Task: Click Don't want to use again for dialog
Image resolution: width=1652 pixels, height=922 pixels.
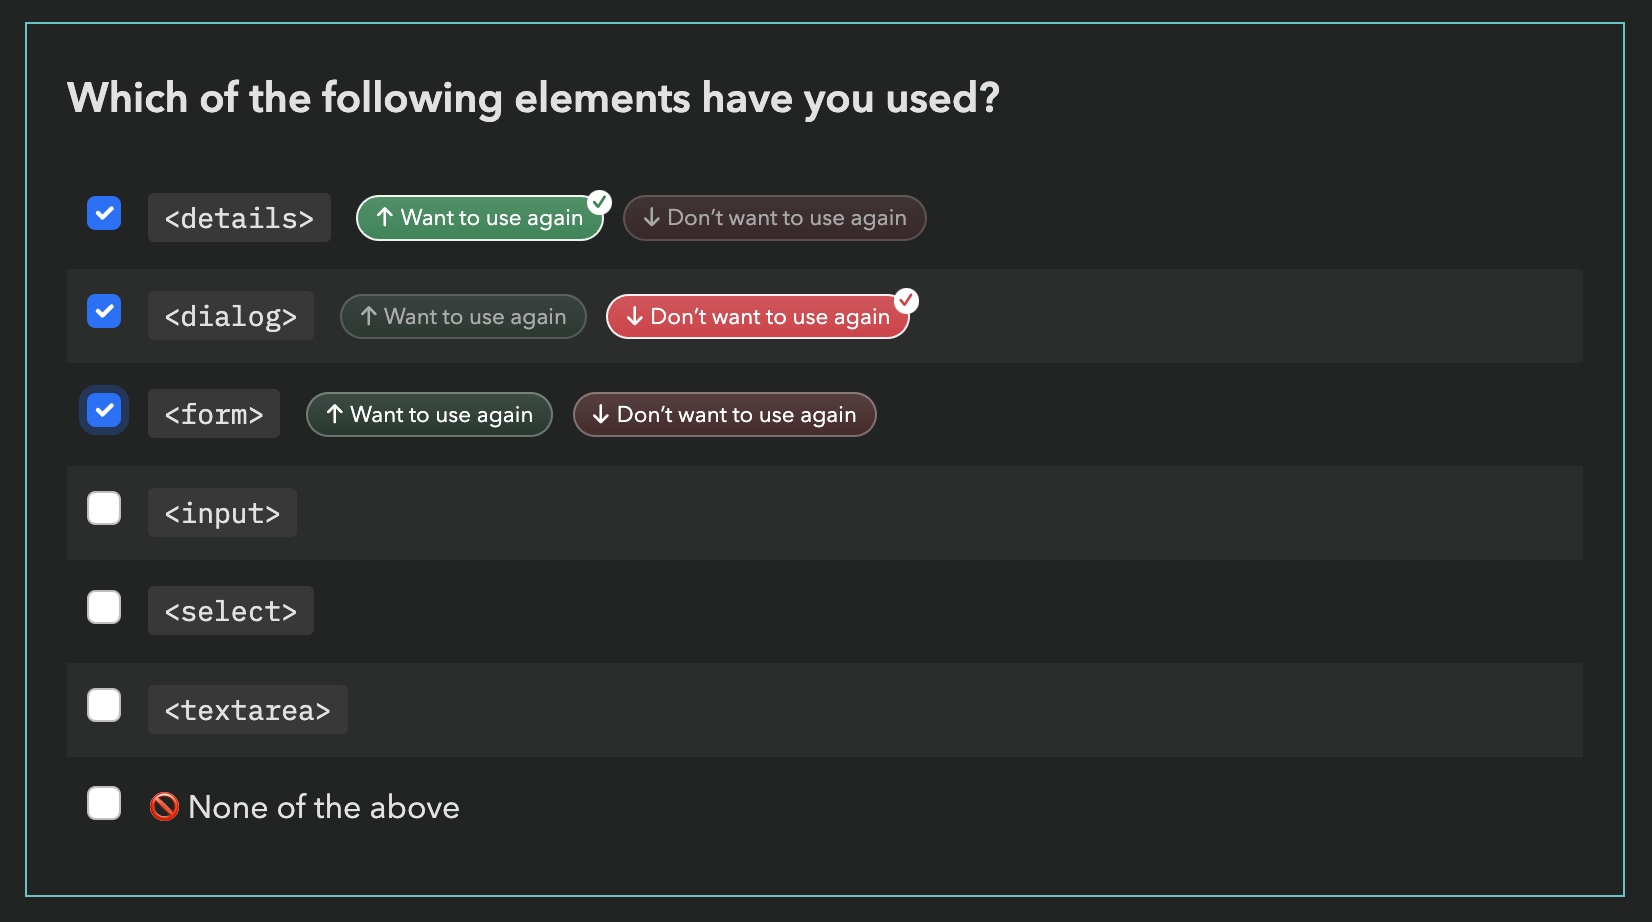Action: [757, 317]
